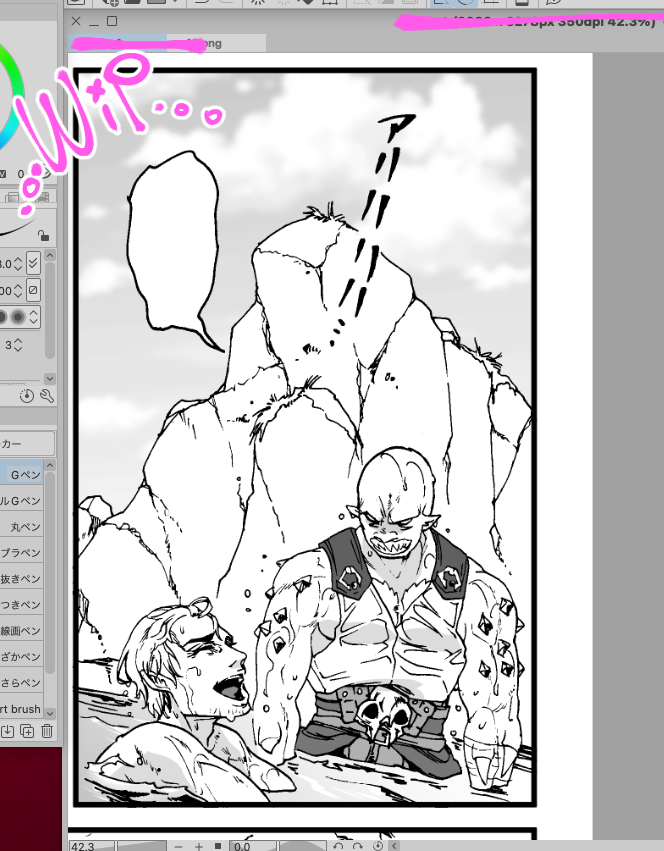Zoom out with the minus button
This screenshot has height=851, width=664.
pos(179,846)
